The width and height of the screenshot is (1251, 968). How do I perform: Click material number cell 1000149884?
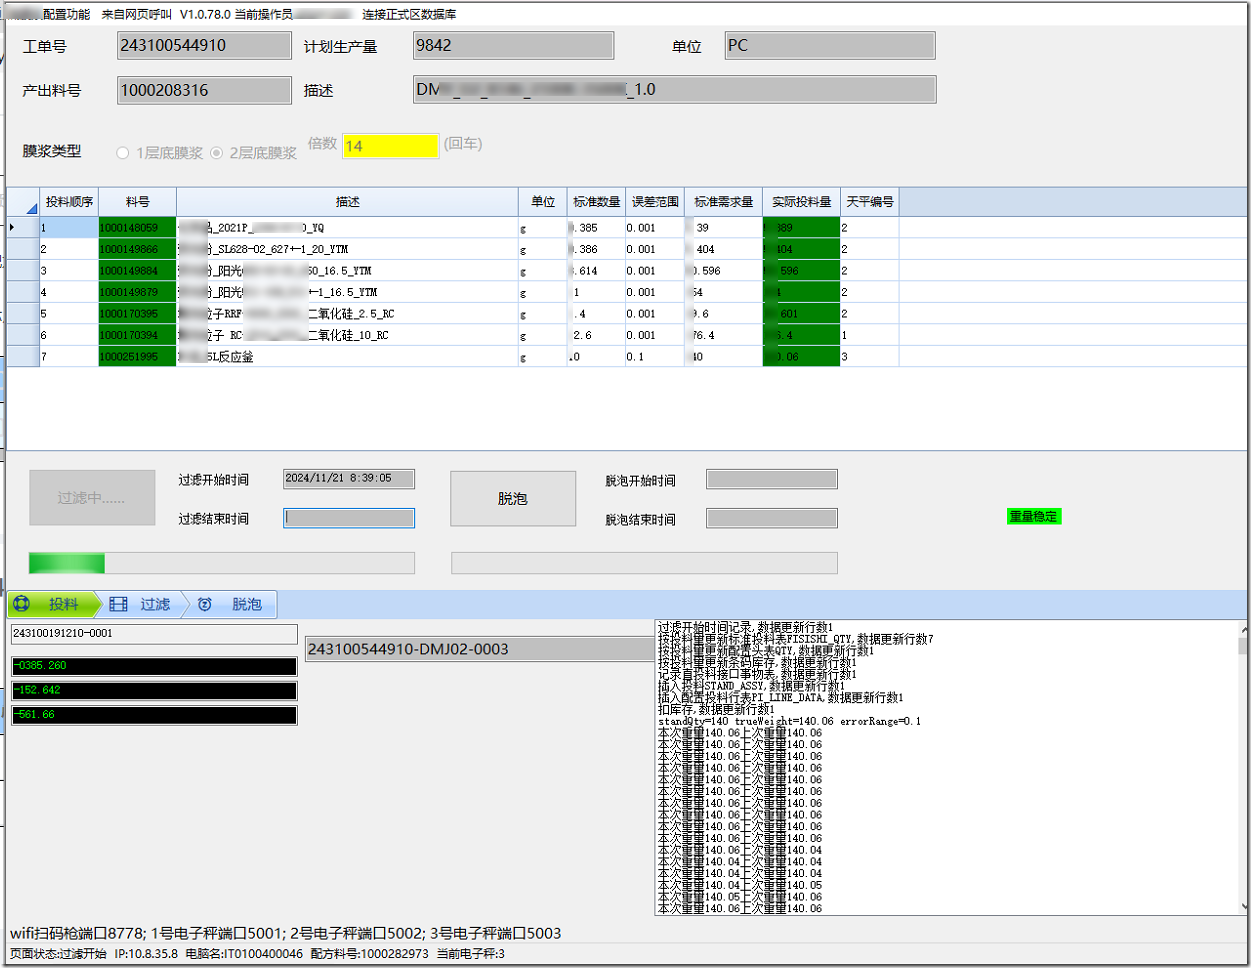(137, 271)
